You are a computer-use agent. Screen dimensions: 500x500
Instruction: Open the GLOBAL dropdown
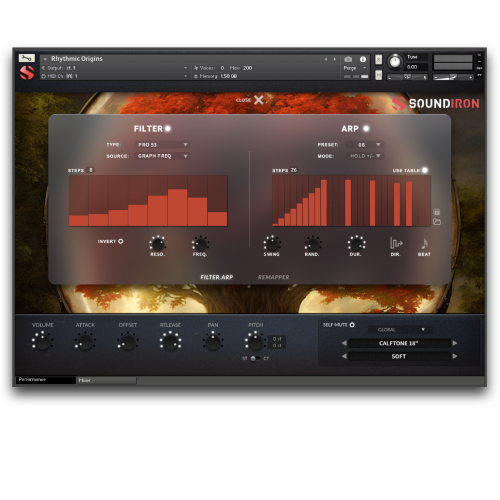pos(400,330)
